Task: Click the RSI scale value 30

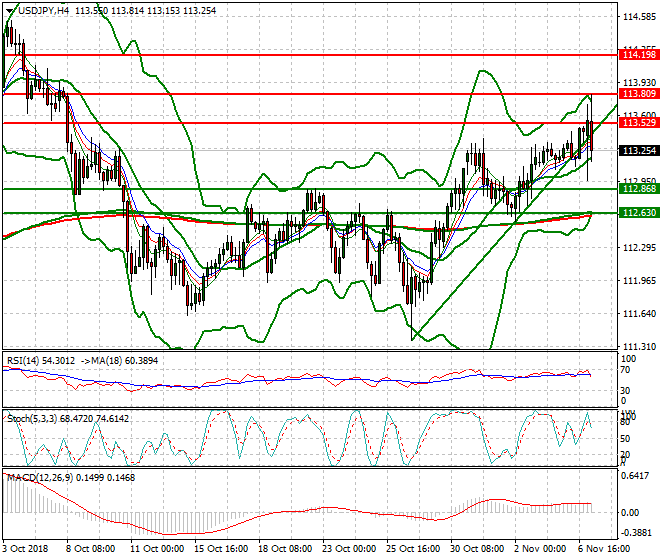Action: pos(625,391)
